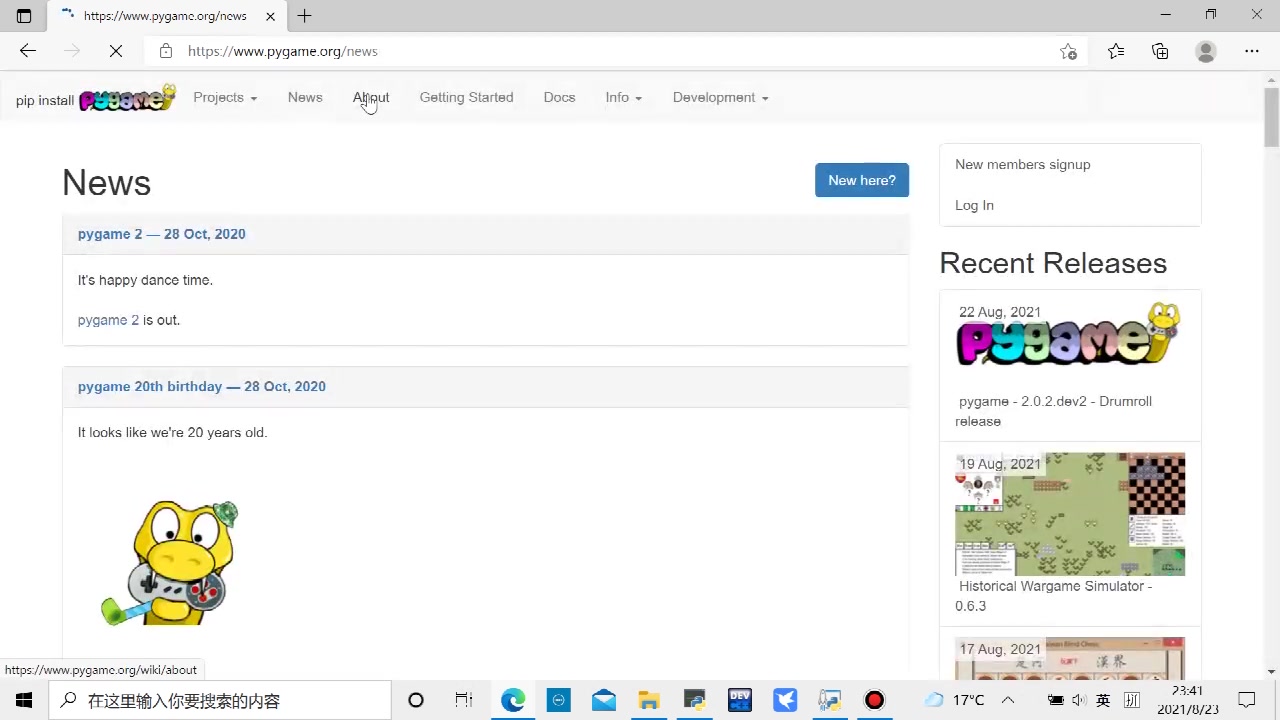Open the Collections icon
This screenshot has height=720, width=1280.
[1160, 51]
